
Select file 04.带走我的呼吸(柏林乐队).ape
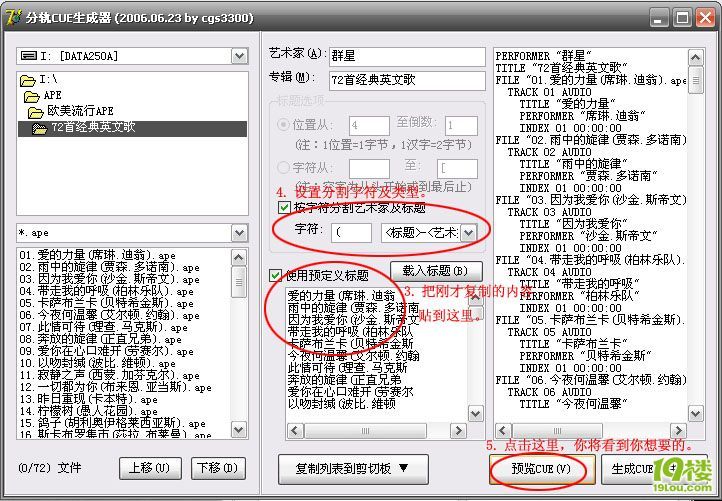click(x=106, y=291)
